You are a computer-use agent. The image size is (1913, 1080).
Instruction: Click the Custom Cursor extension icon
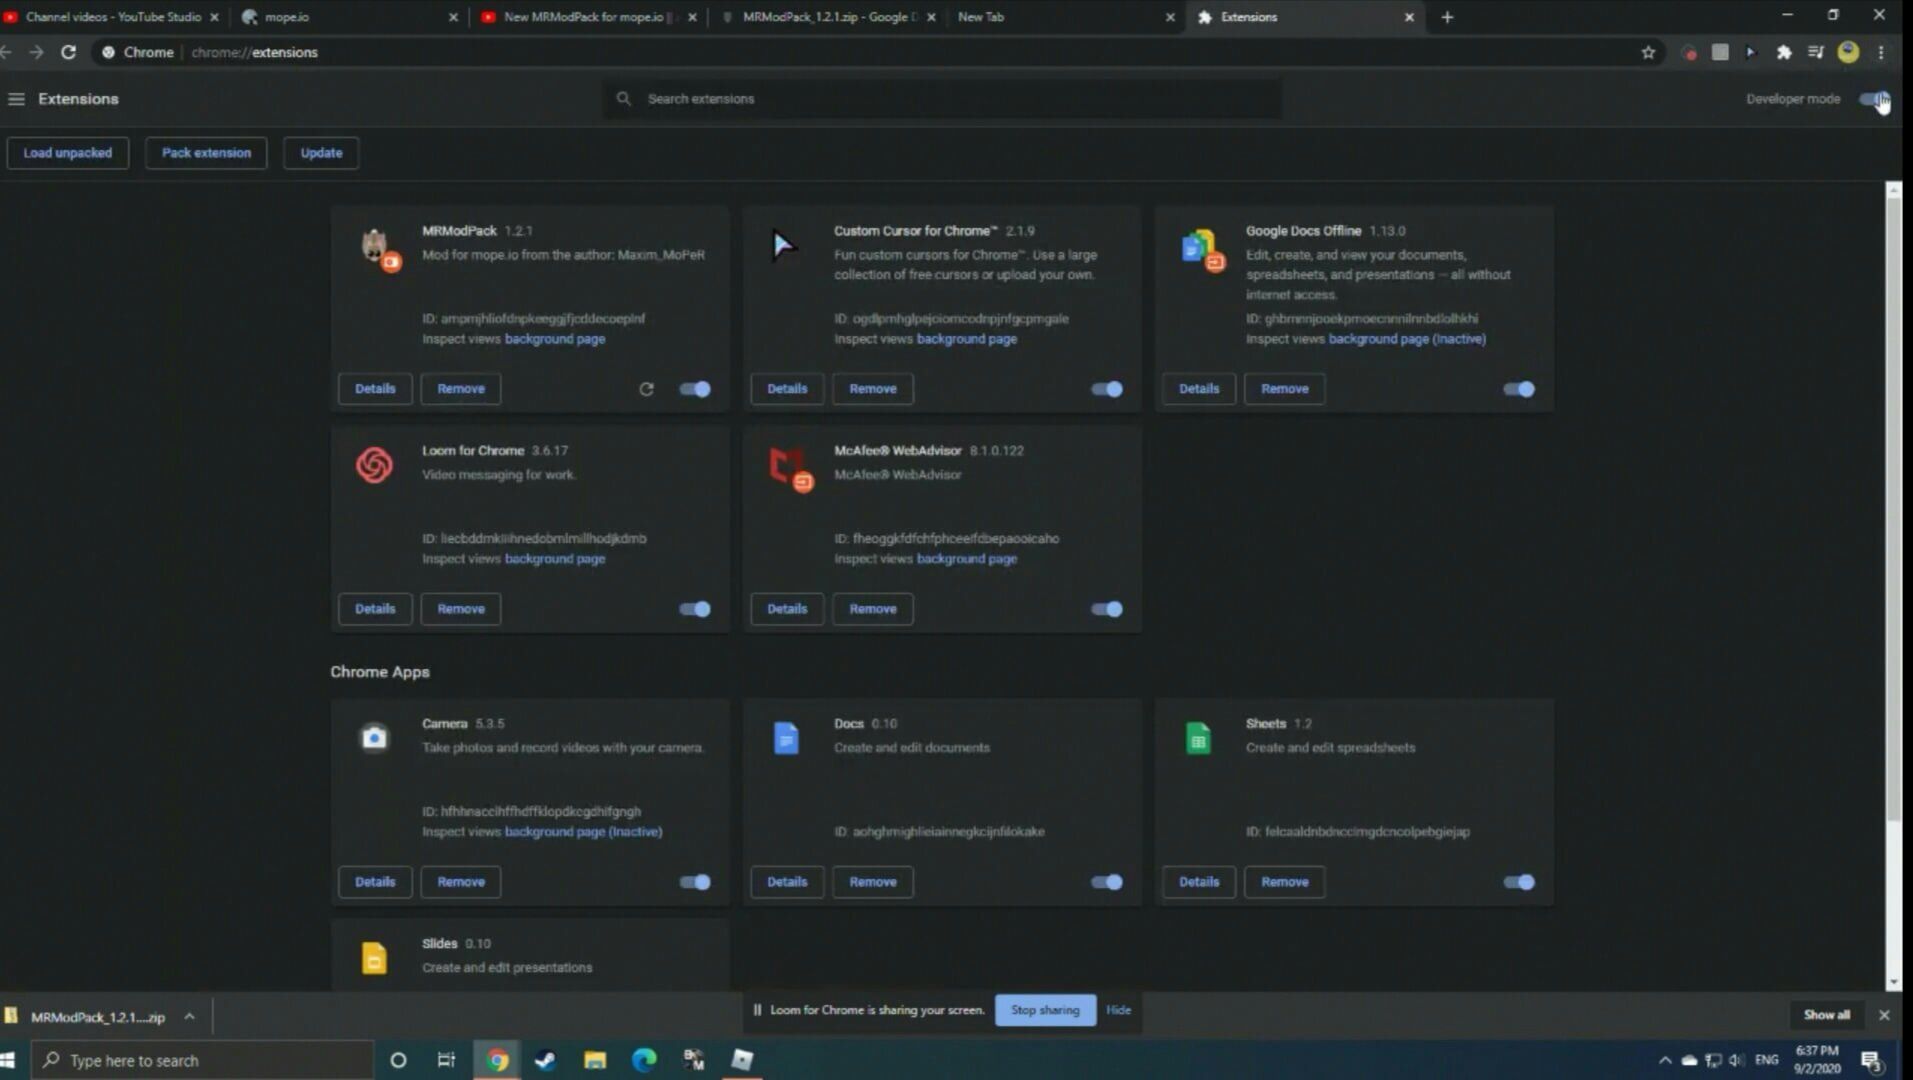pyautogui.click(x=783, y=245)
